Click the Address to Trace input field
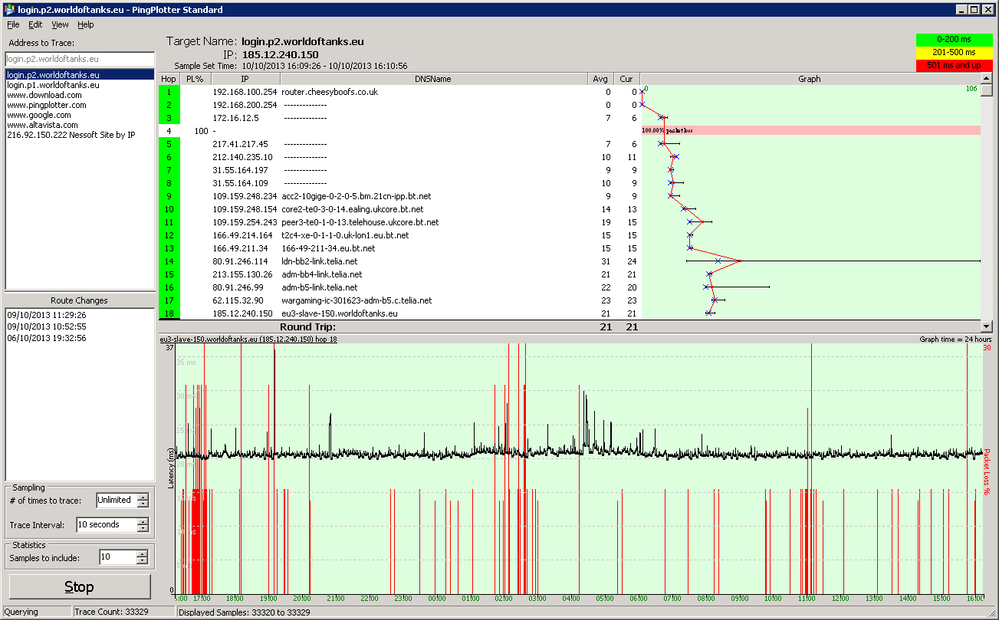 point(80,59)
